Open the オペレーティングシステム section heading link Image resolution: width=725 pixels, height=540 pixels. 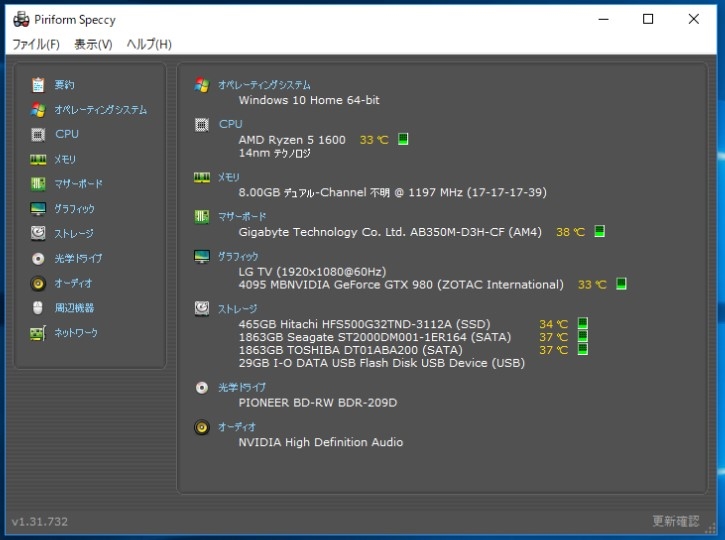[x=264, y=85]
